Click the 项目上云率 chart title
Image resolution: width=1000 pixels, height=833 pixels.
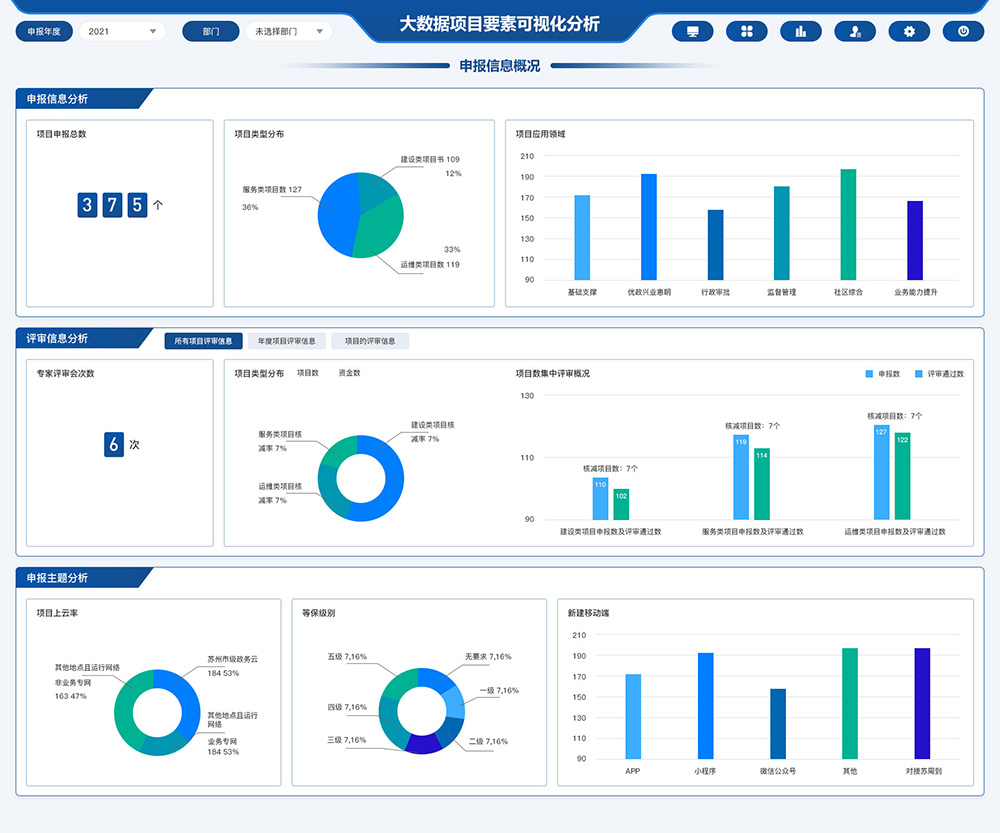57,613
